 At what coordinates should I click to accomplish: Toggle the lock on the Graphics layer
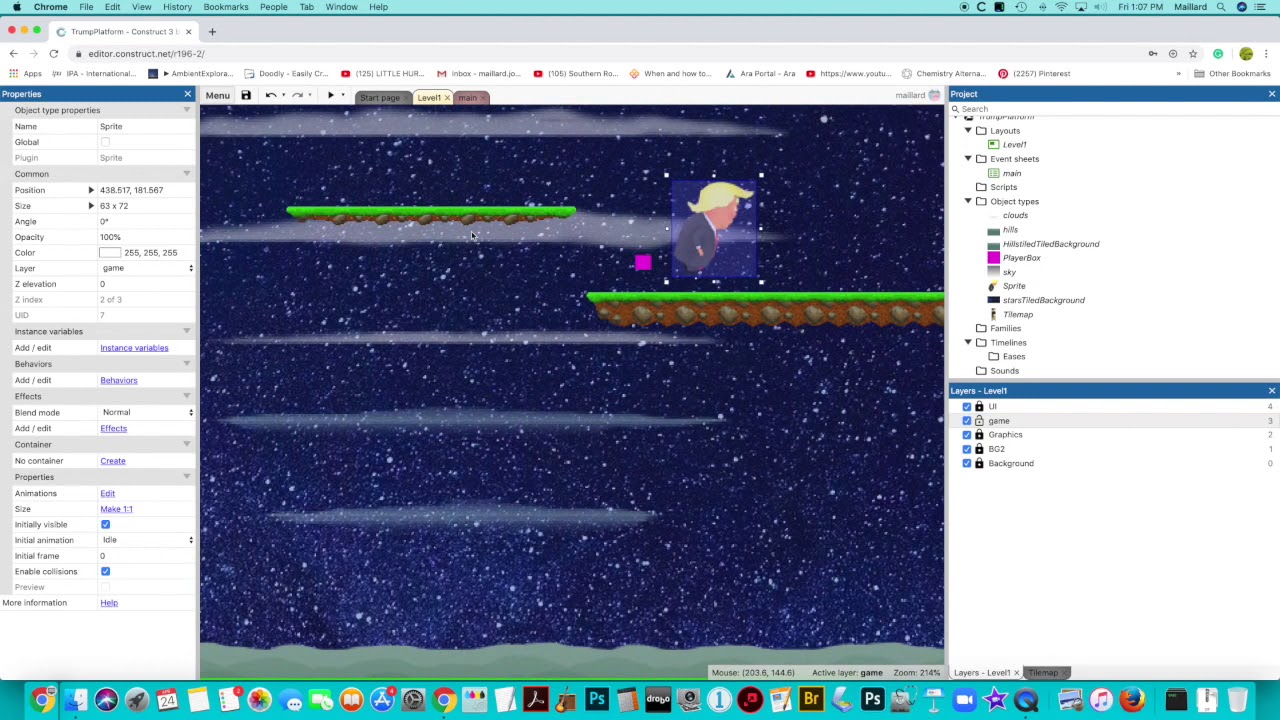[979, 435]
